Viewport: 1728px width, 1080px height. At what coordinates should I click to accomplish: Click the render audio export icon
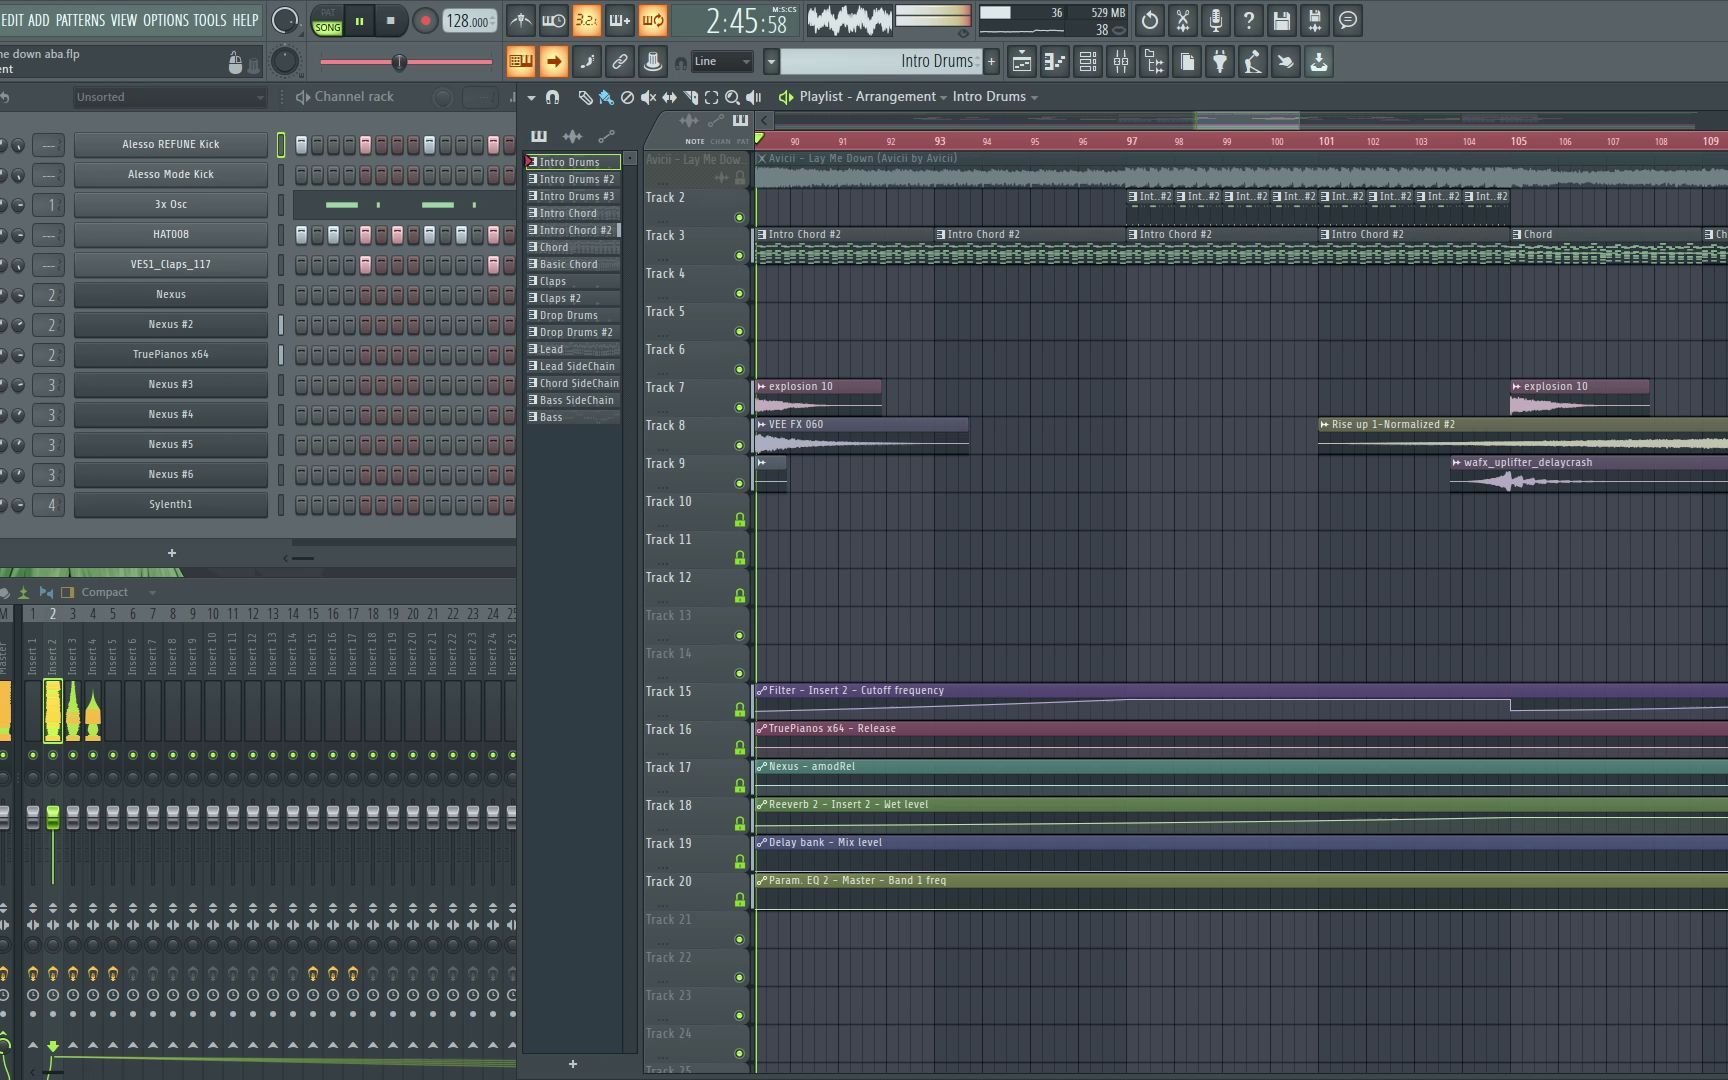point(1315,20)
